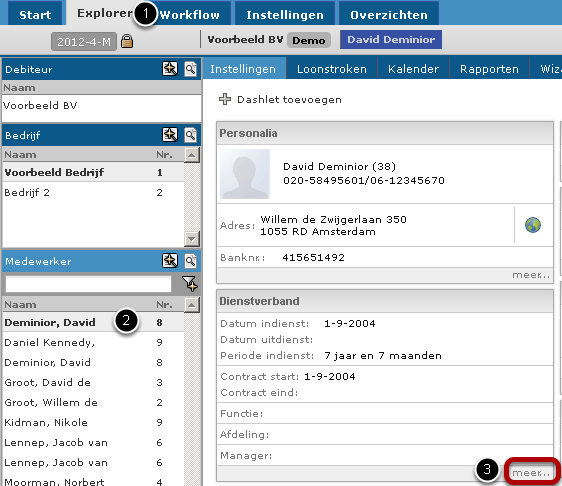Click the lock icon next to period 2012-4-M
The width and height of the screenshot is (562, 486).
pos(127,41)
